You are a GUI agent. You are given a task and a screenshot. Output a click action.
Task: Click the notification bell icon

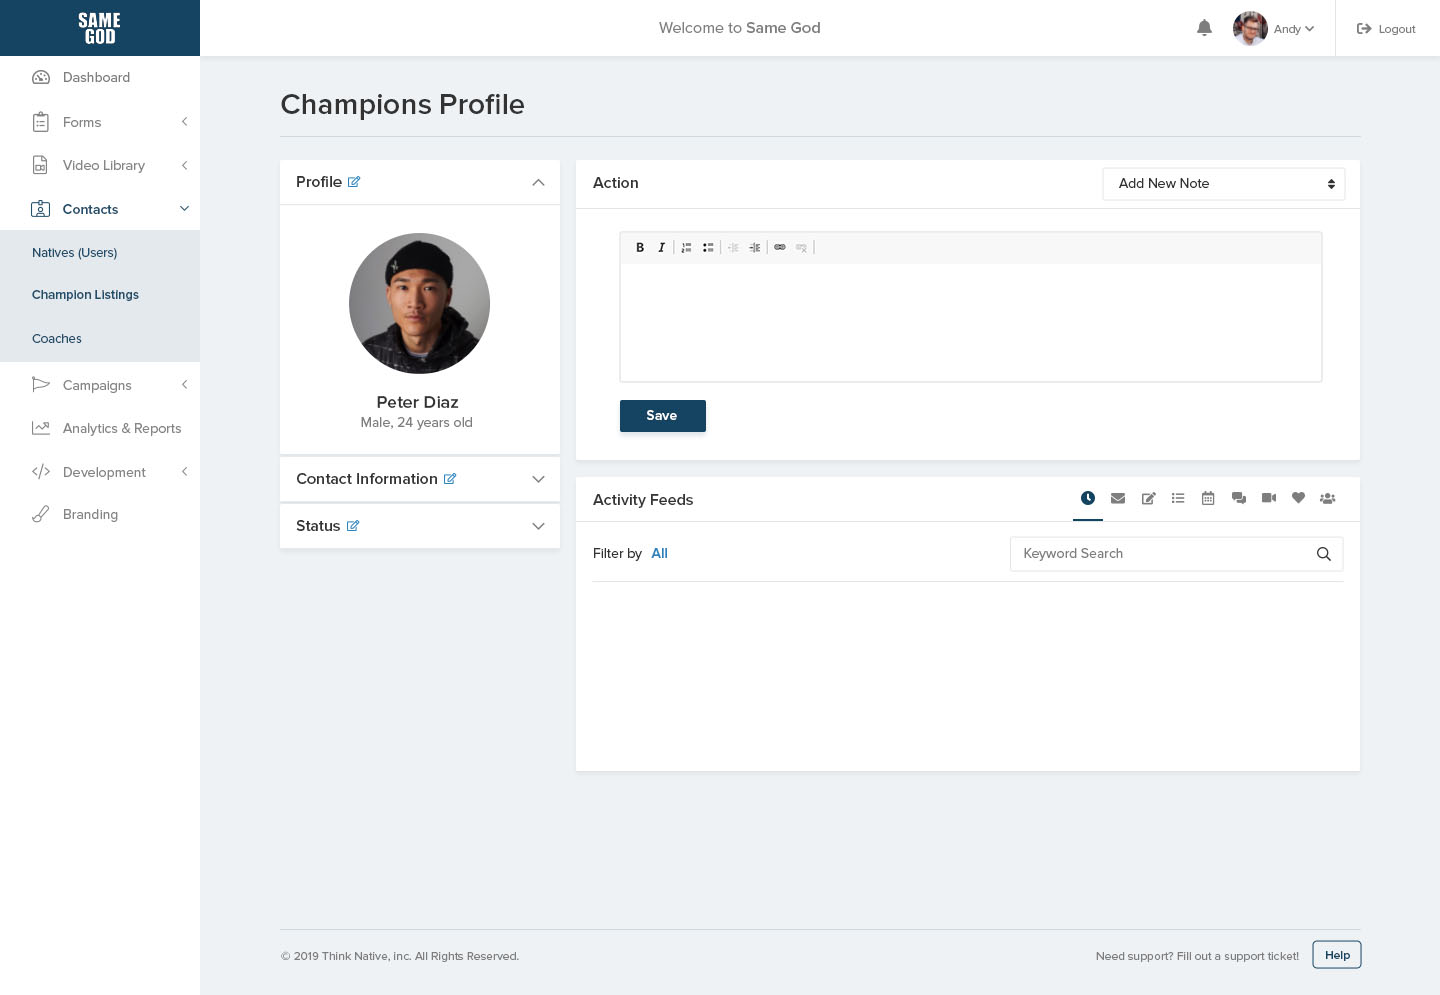tap(1204, 28)
